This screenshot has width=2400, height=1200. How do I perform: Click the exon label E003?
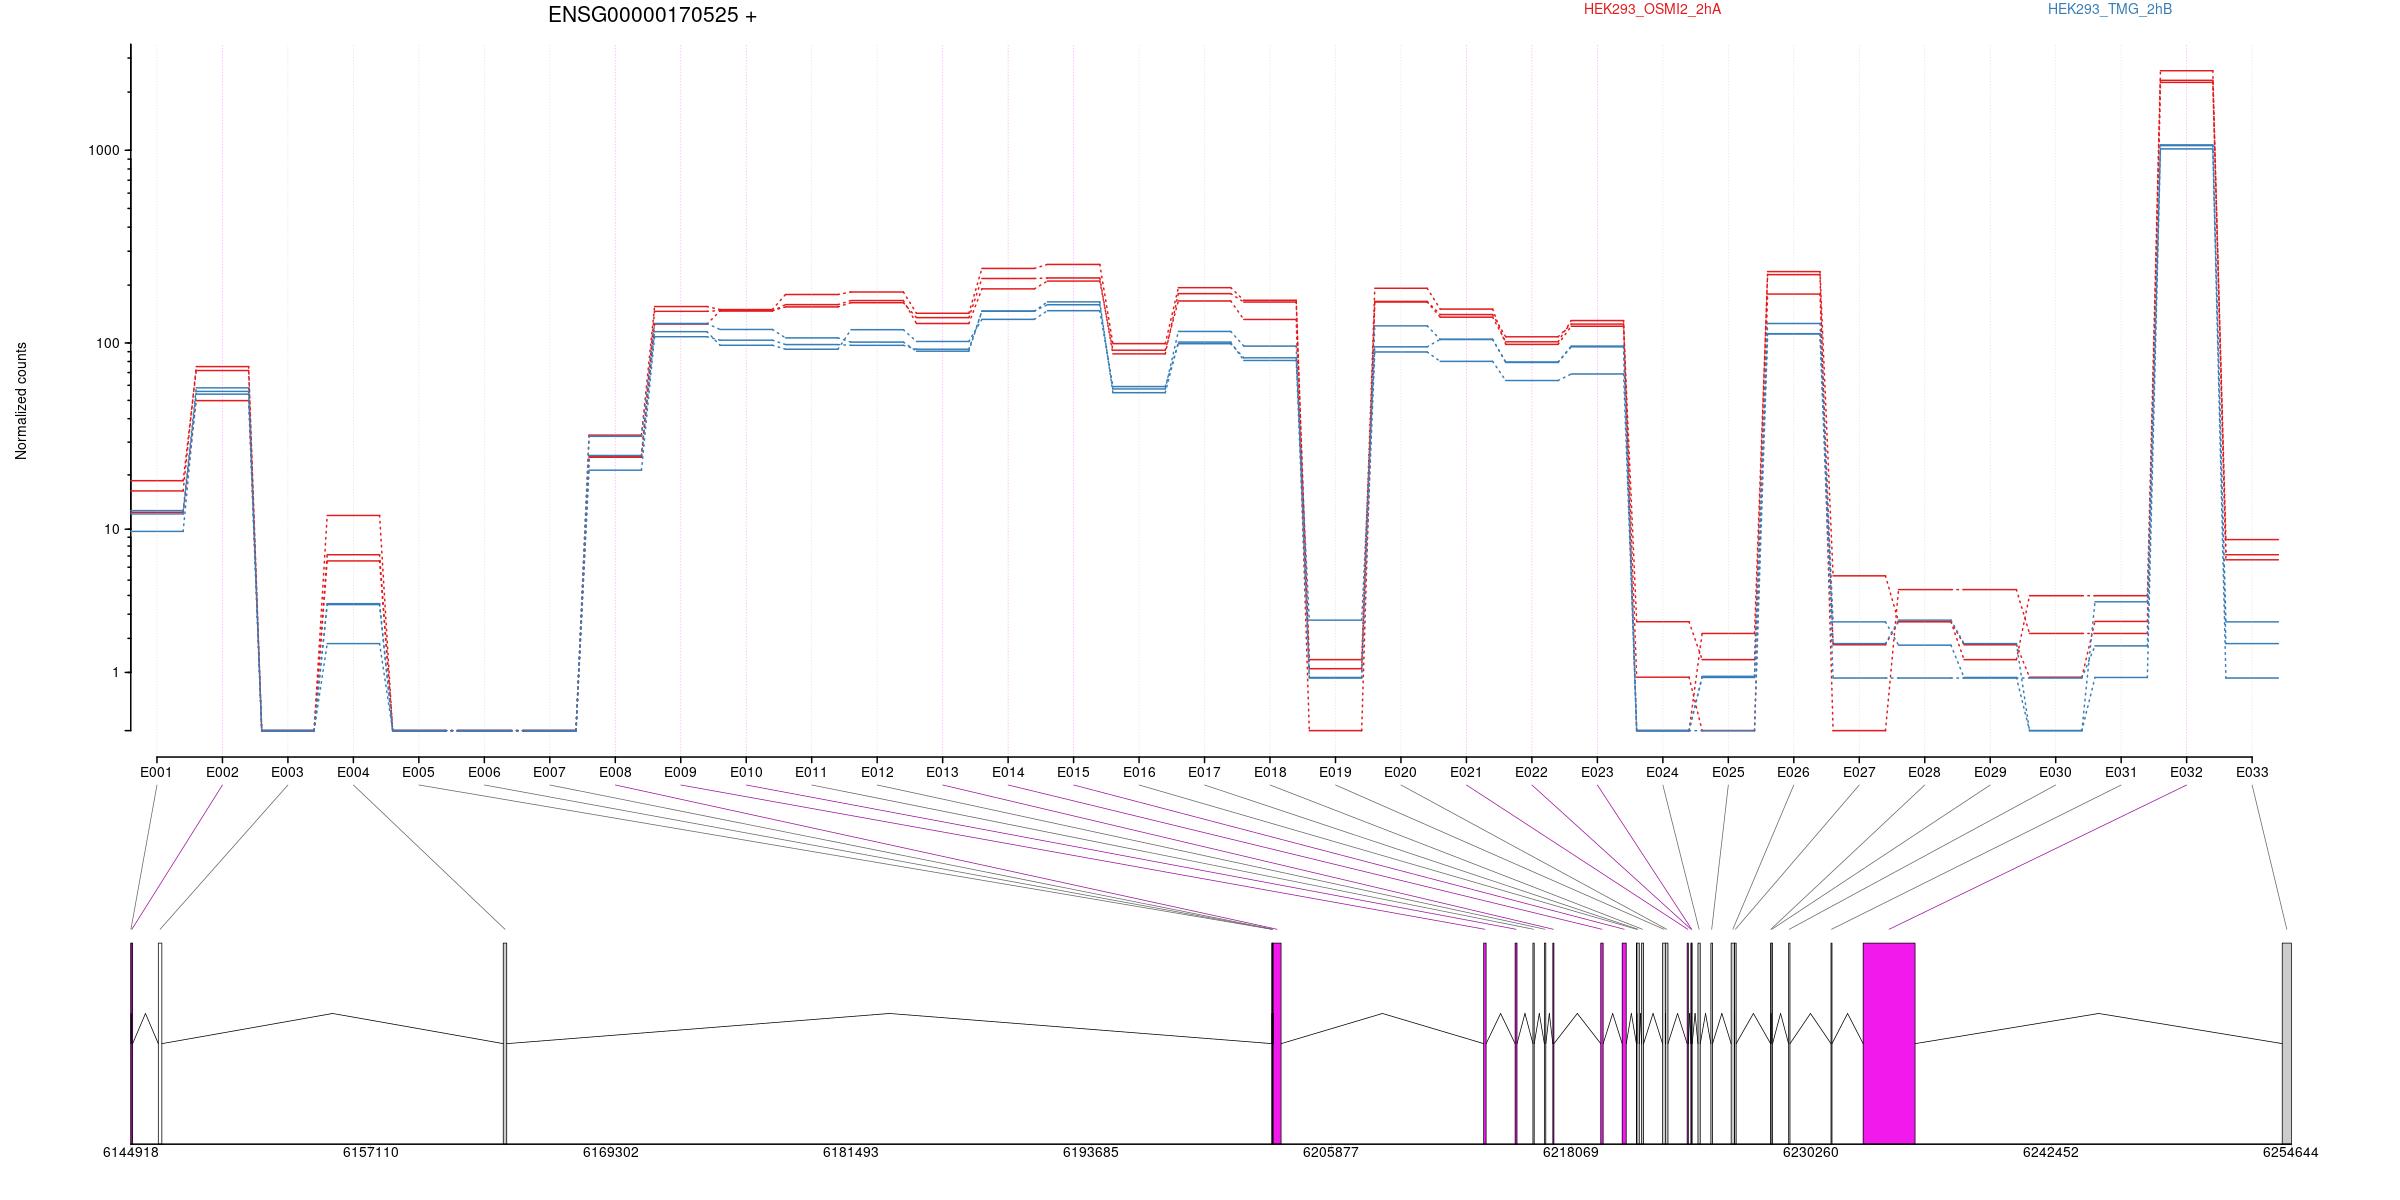click(287, 772)
